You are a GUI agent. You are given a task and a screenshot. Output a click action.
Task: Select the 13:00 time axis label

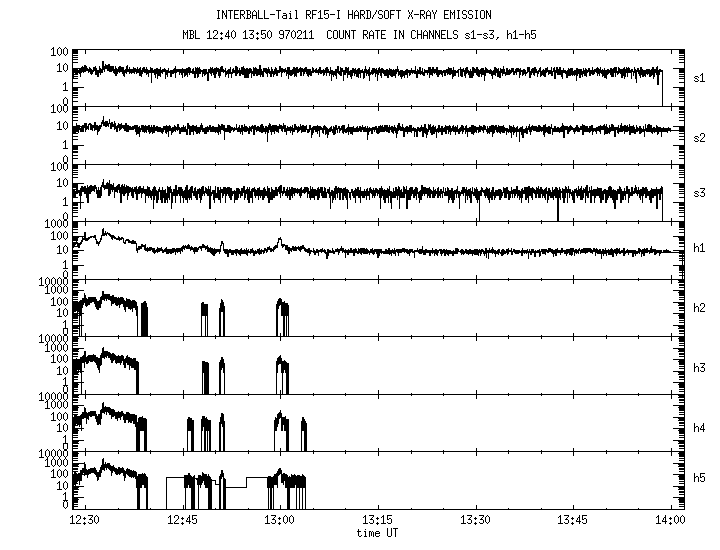280,520
